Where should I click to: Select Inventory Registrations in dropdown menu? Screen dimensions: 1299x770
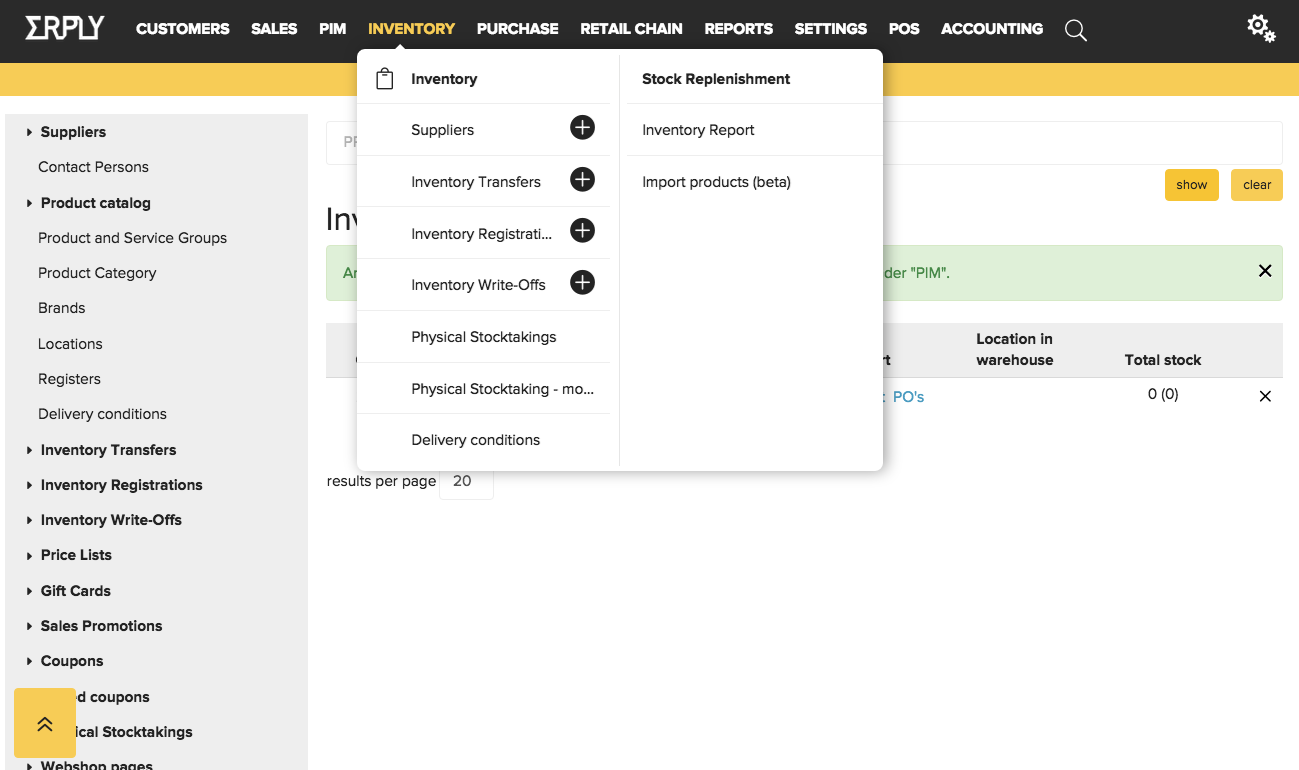click(x=481, y=234)
